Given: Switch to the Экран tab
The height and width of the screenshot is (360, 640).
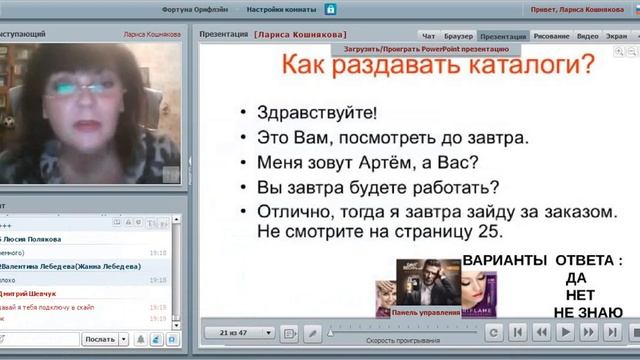Looking at the screenshot, I should [616, 36].
